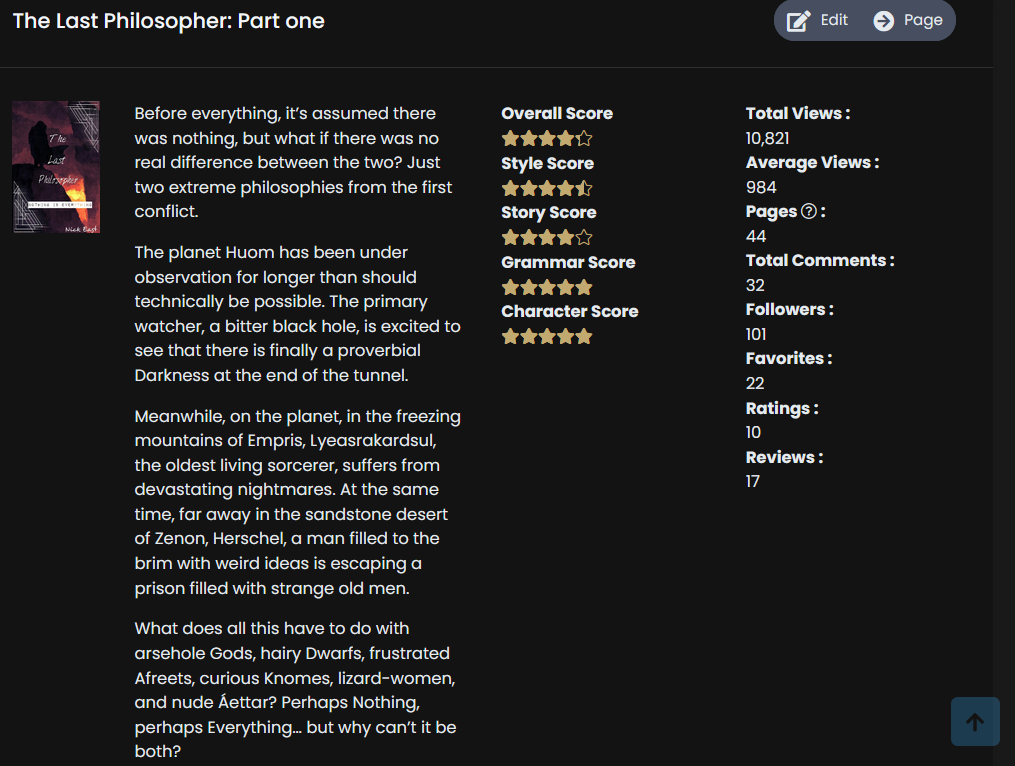
Task: Click the Edit pencil icon
Action: pos(798,21)
